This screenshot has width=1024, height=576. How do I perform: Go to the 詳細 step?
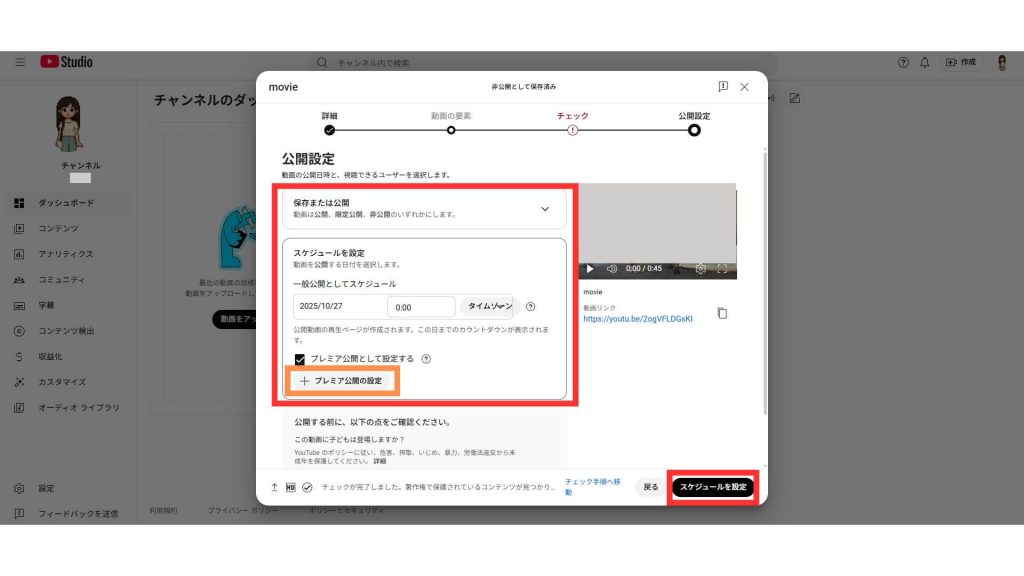click(x=329, y=129)
